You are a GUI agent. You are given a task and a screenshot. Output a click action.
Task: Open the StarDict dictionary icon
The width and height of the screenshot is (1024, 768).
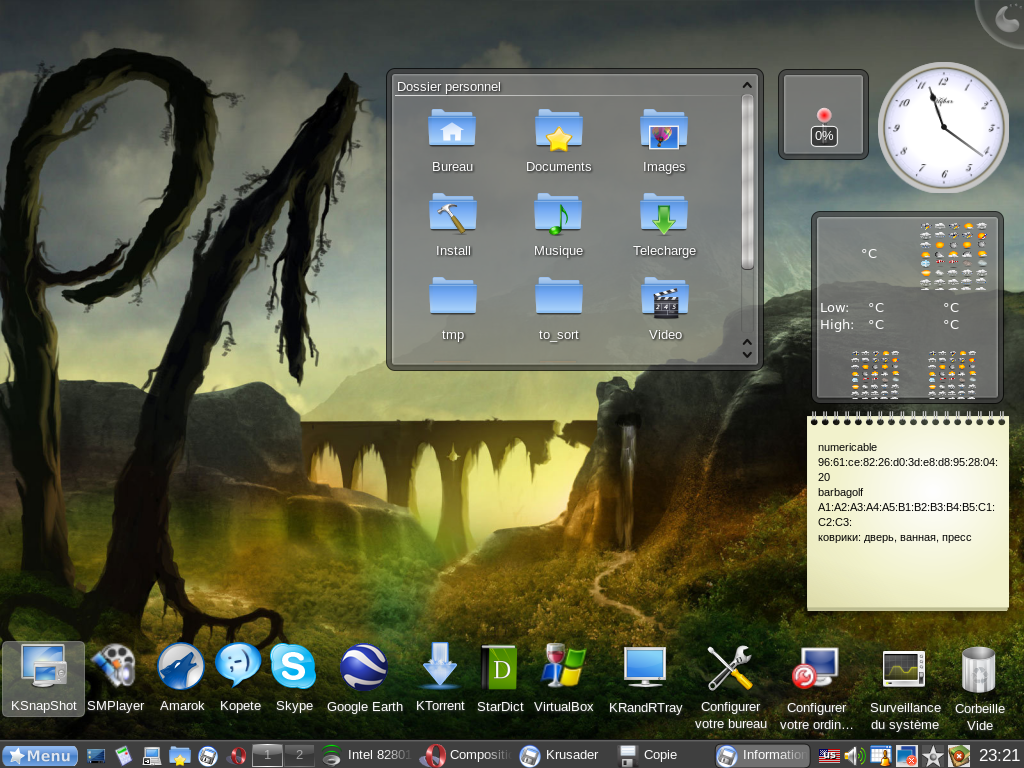pyautogui.click(x=499, y=668)
